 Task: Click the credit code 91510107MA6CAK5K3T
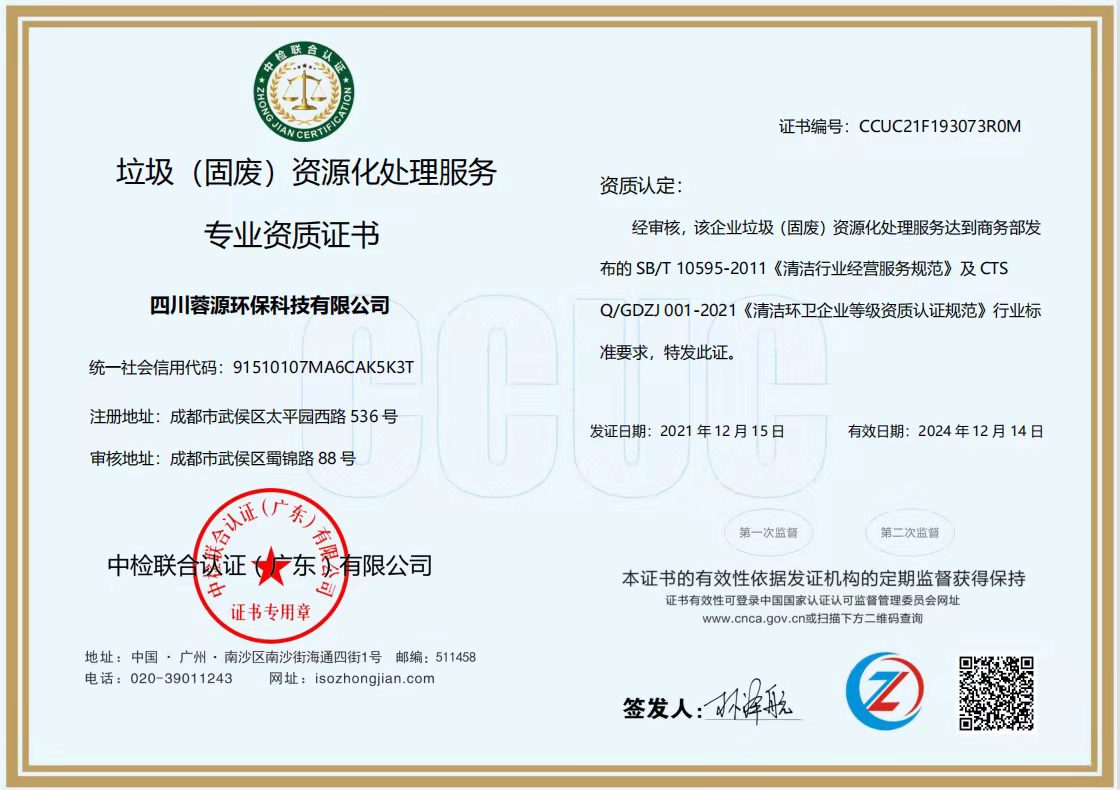pyautogui.click(x=323, y=367)
